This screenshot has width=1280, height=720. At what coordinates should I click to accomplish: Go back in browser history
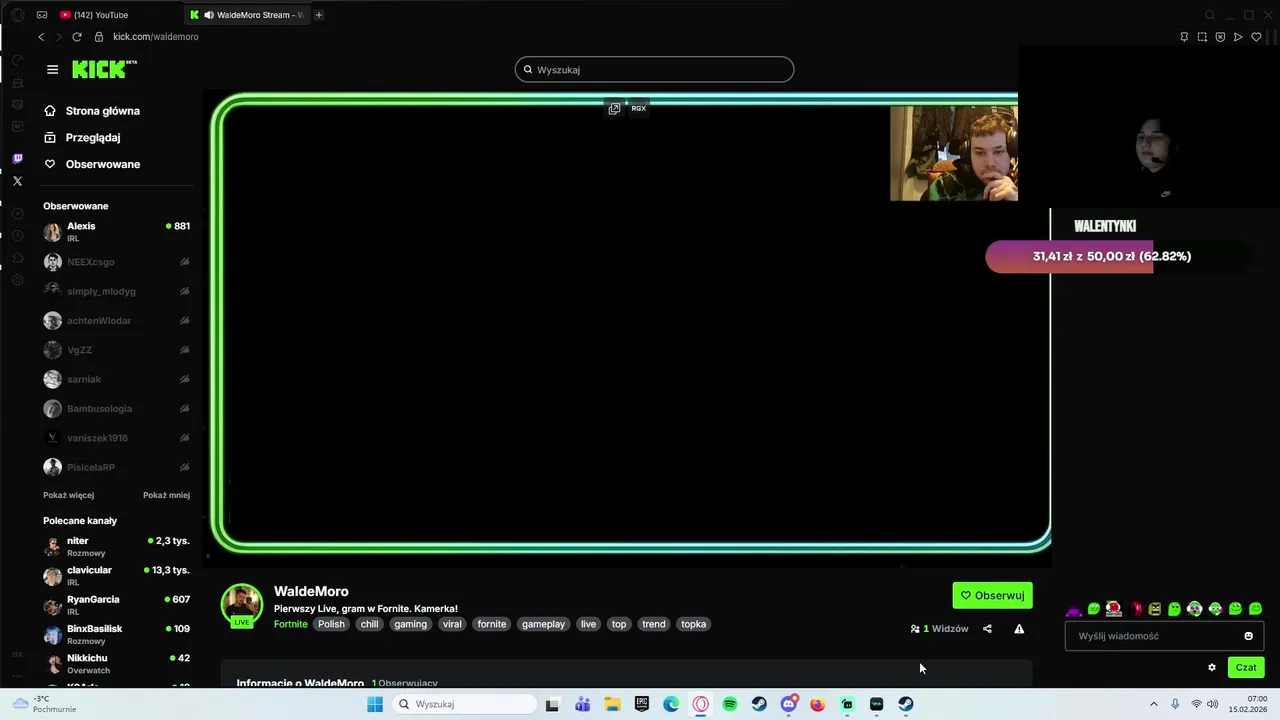click(41, 36)
